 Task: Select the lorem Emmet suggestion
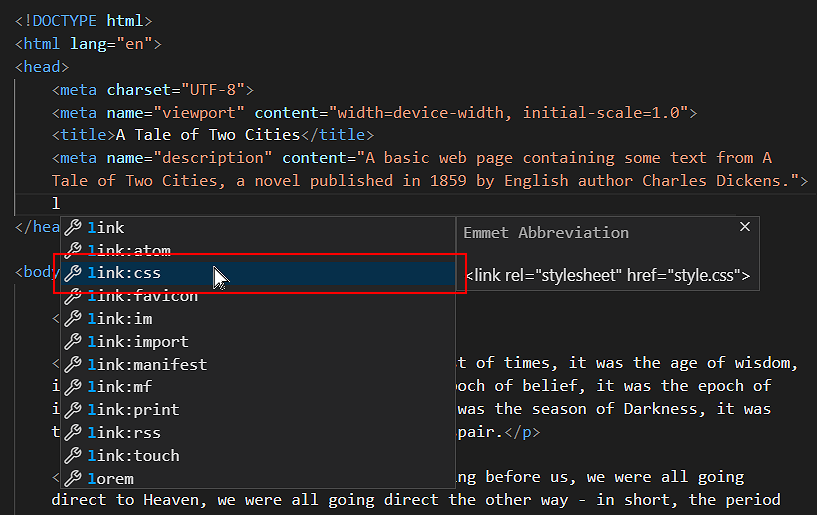click(x=110, y=479)
